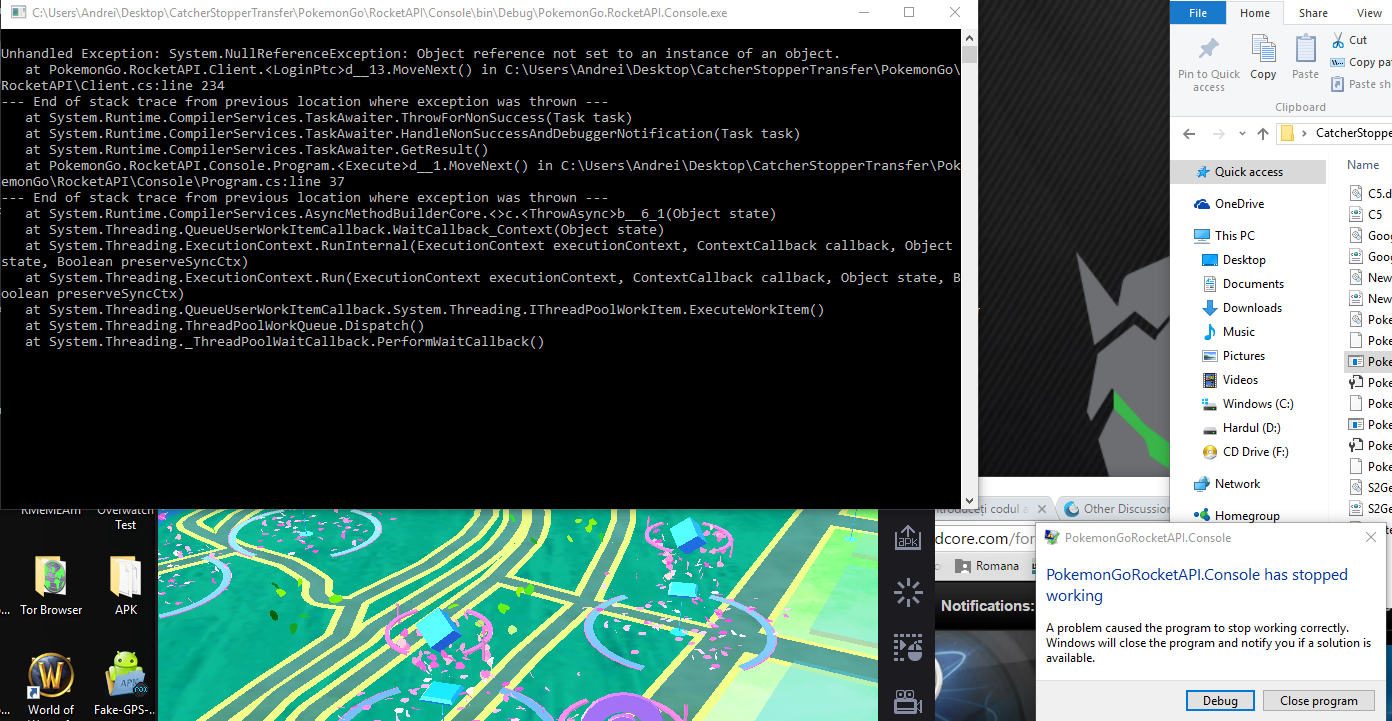This screenshot has height=721, width=1392.
Task: Click the browser address bar URL
Action: tap(983, 538)
